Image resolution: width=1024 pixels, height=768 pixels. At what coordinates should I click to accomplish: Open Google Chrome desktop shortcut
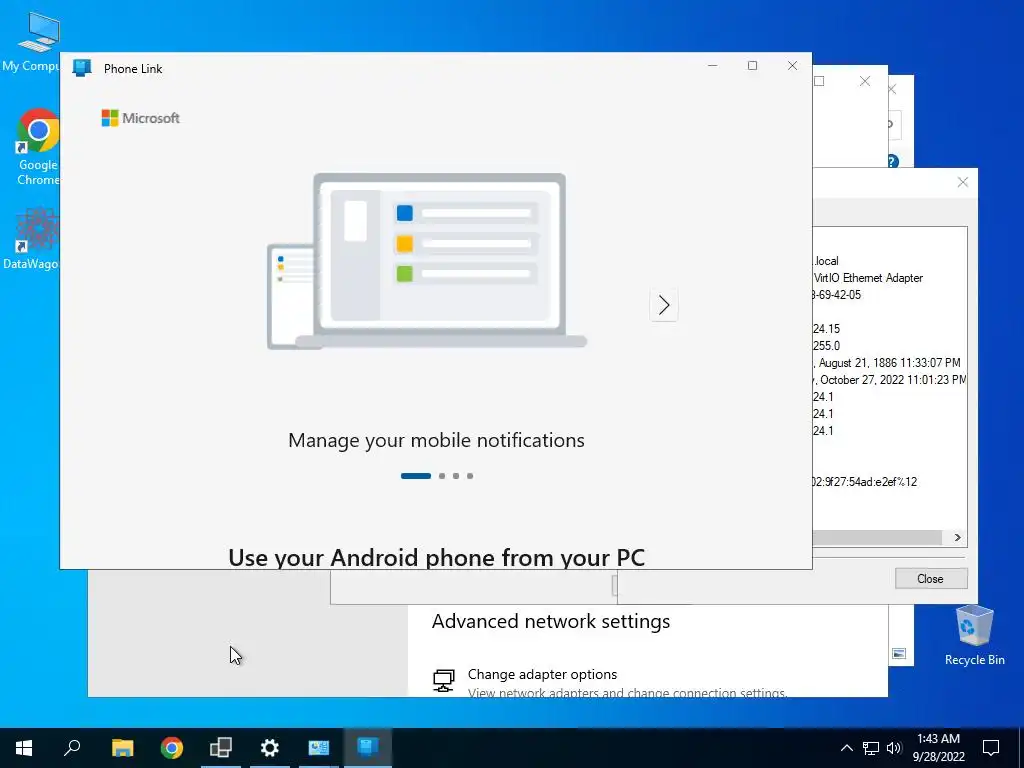pyautogui.click(x=37, y=147)
